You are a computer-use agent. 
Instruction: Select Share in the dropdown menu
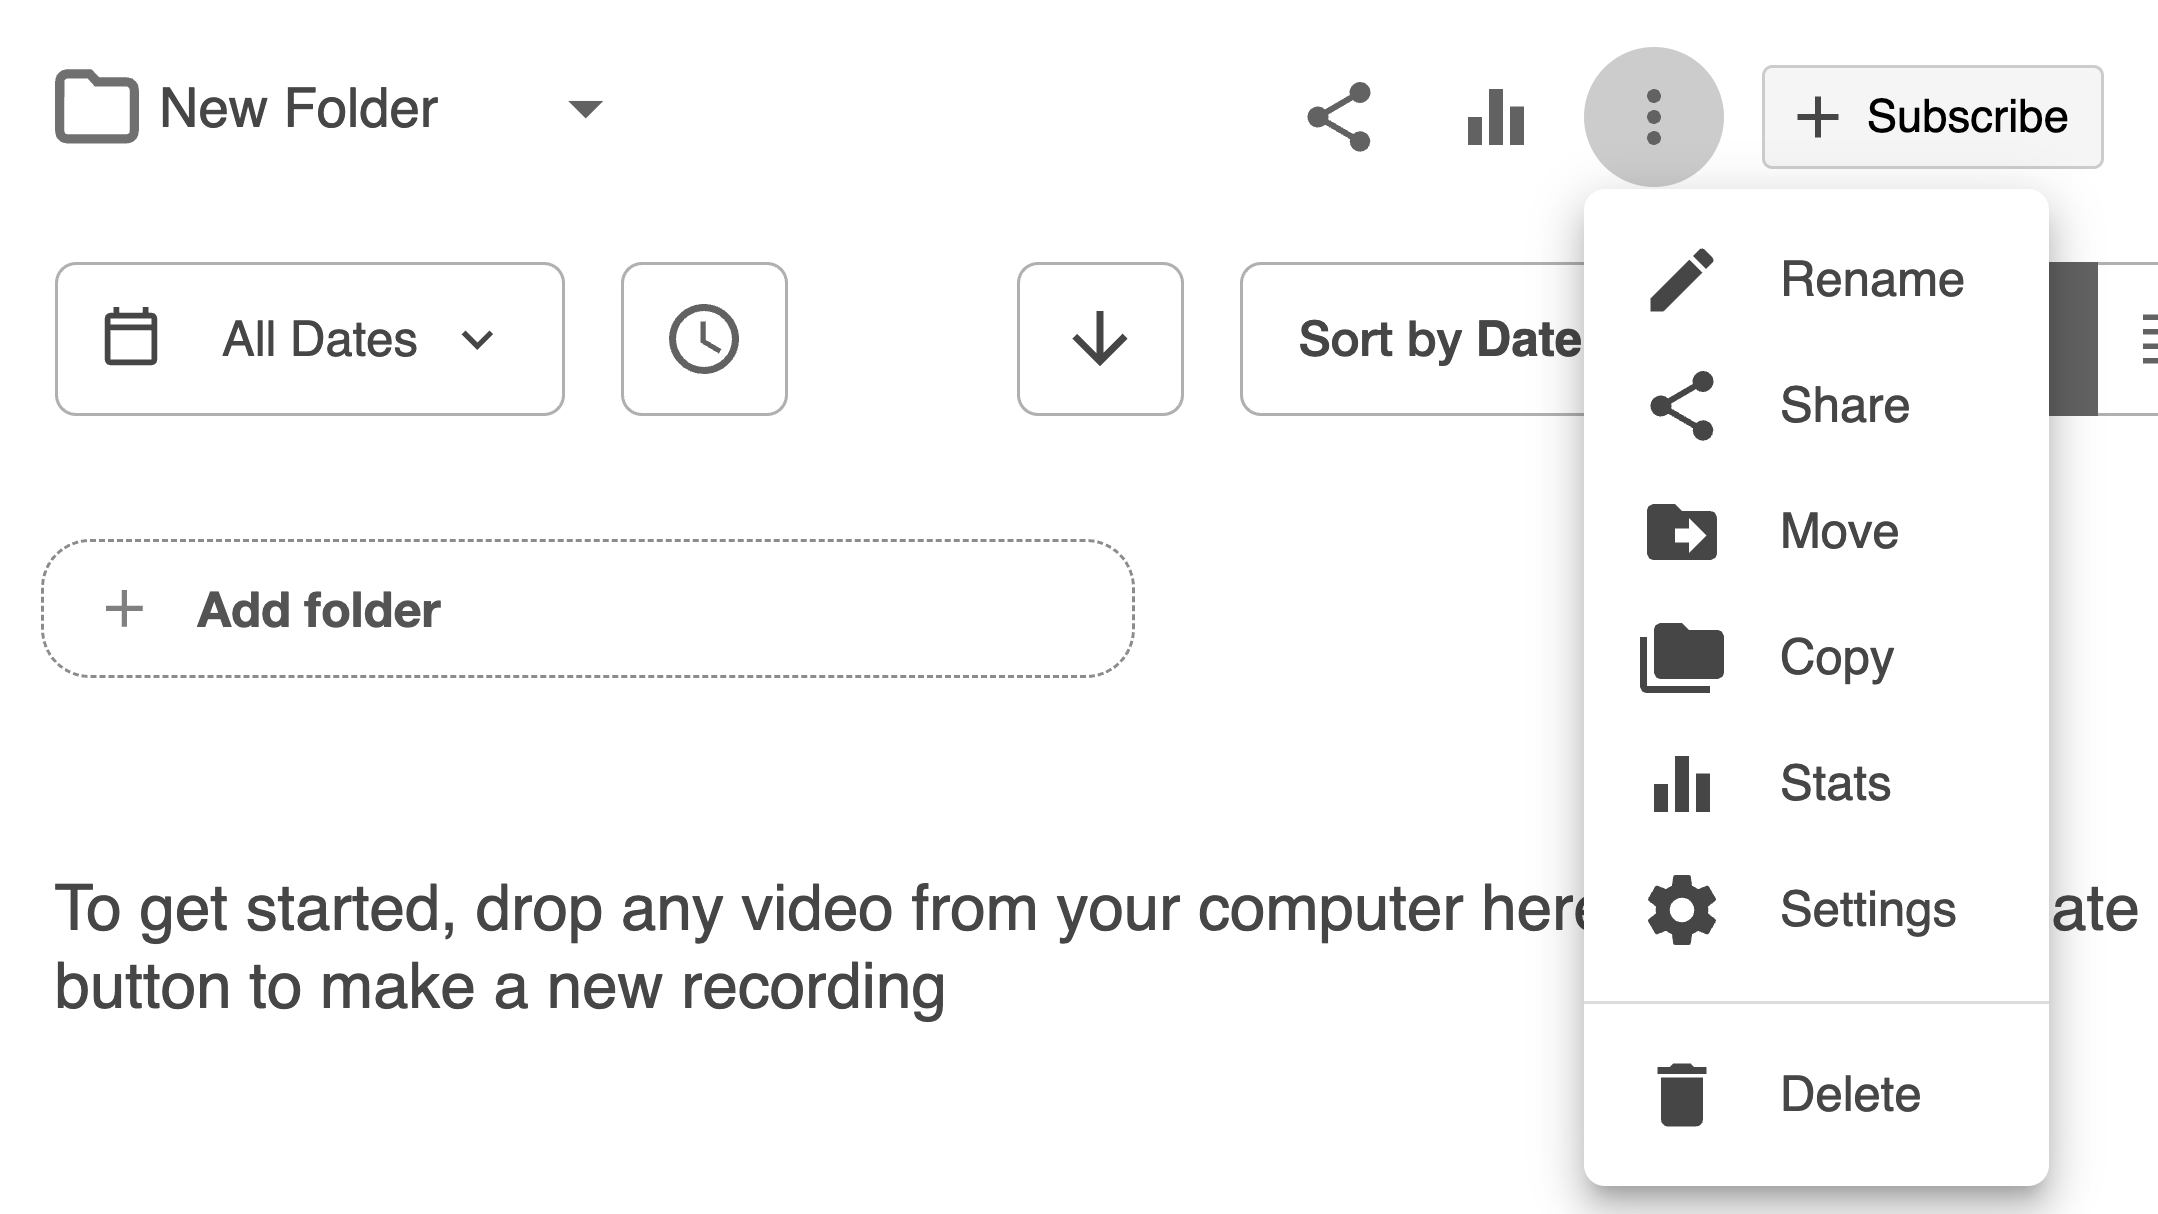point(1844,405)
